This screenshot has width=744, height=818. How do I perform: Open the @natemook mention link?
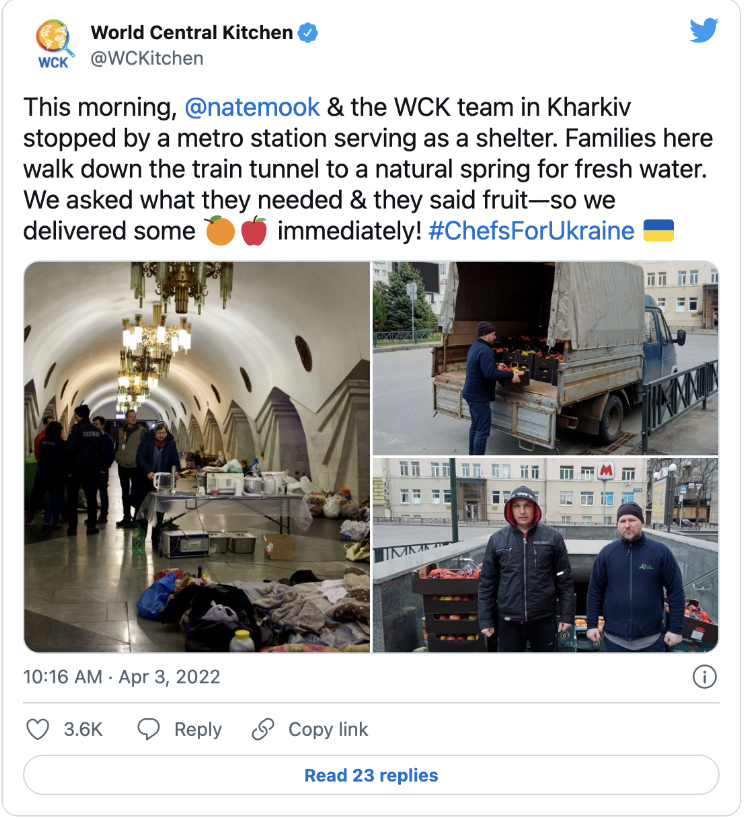click(x=251, y=107)
